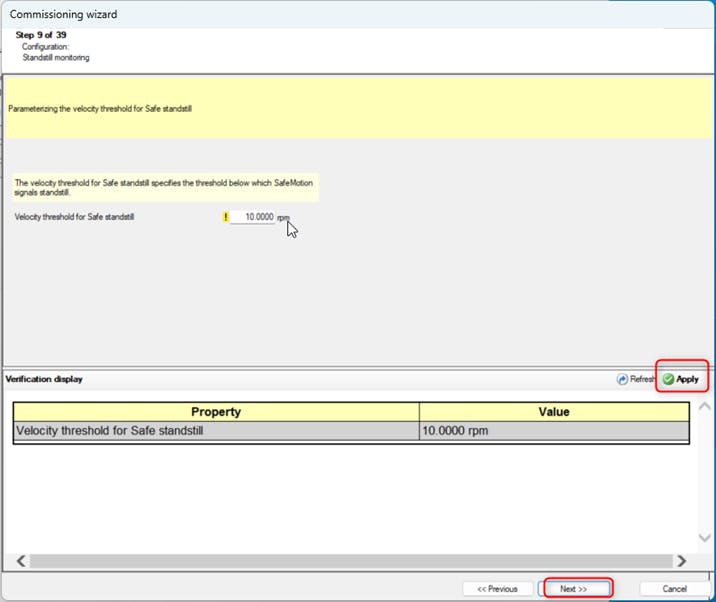Cancel the commissioning wizard
The height and width of the screenshot is (602, 716).
(674, 589)
